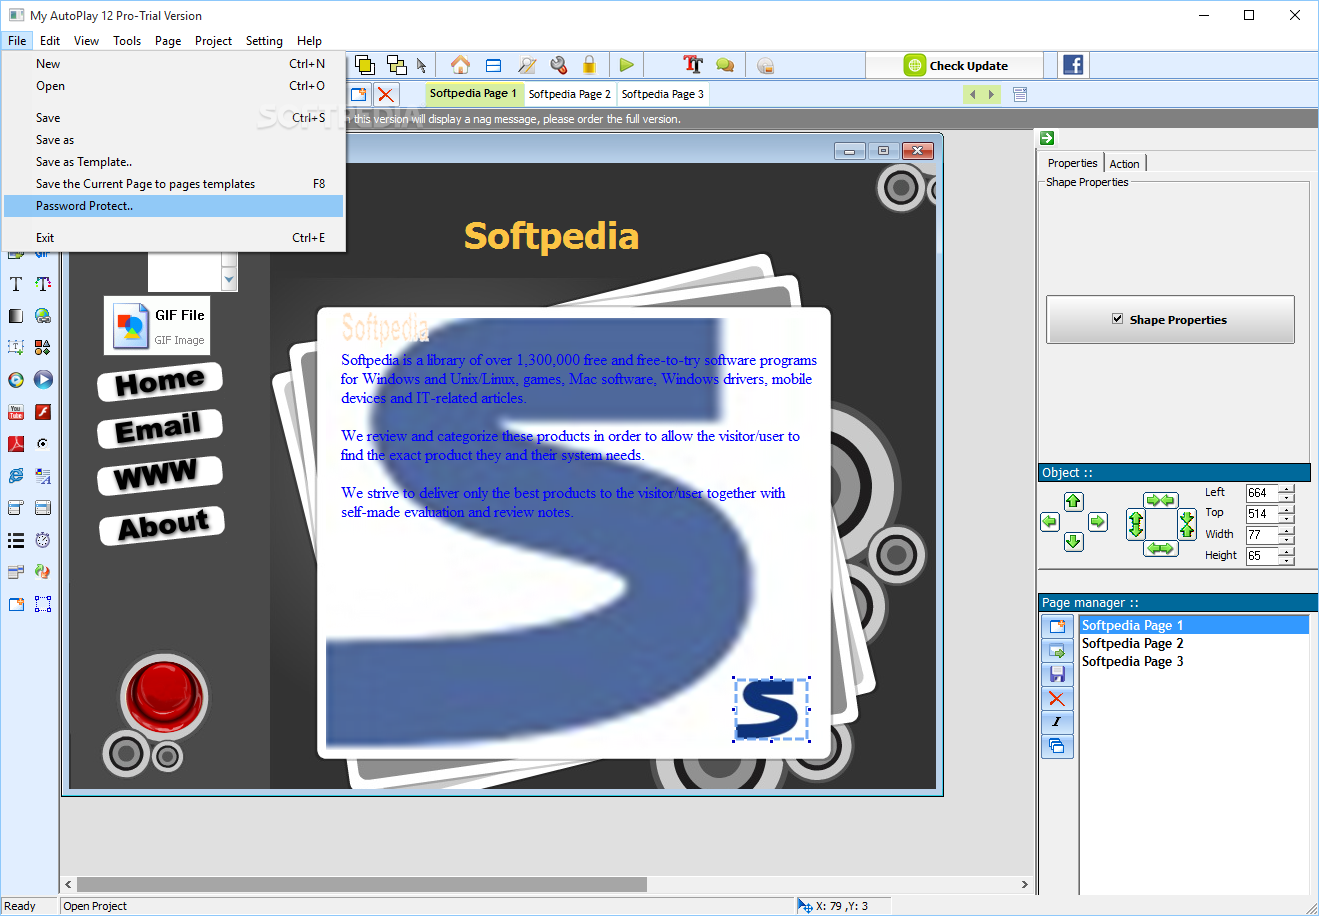Screen dimensions: 1319x916
Task: Click the blue round play button object icon
Action: [x=43, y=380]
